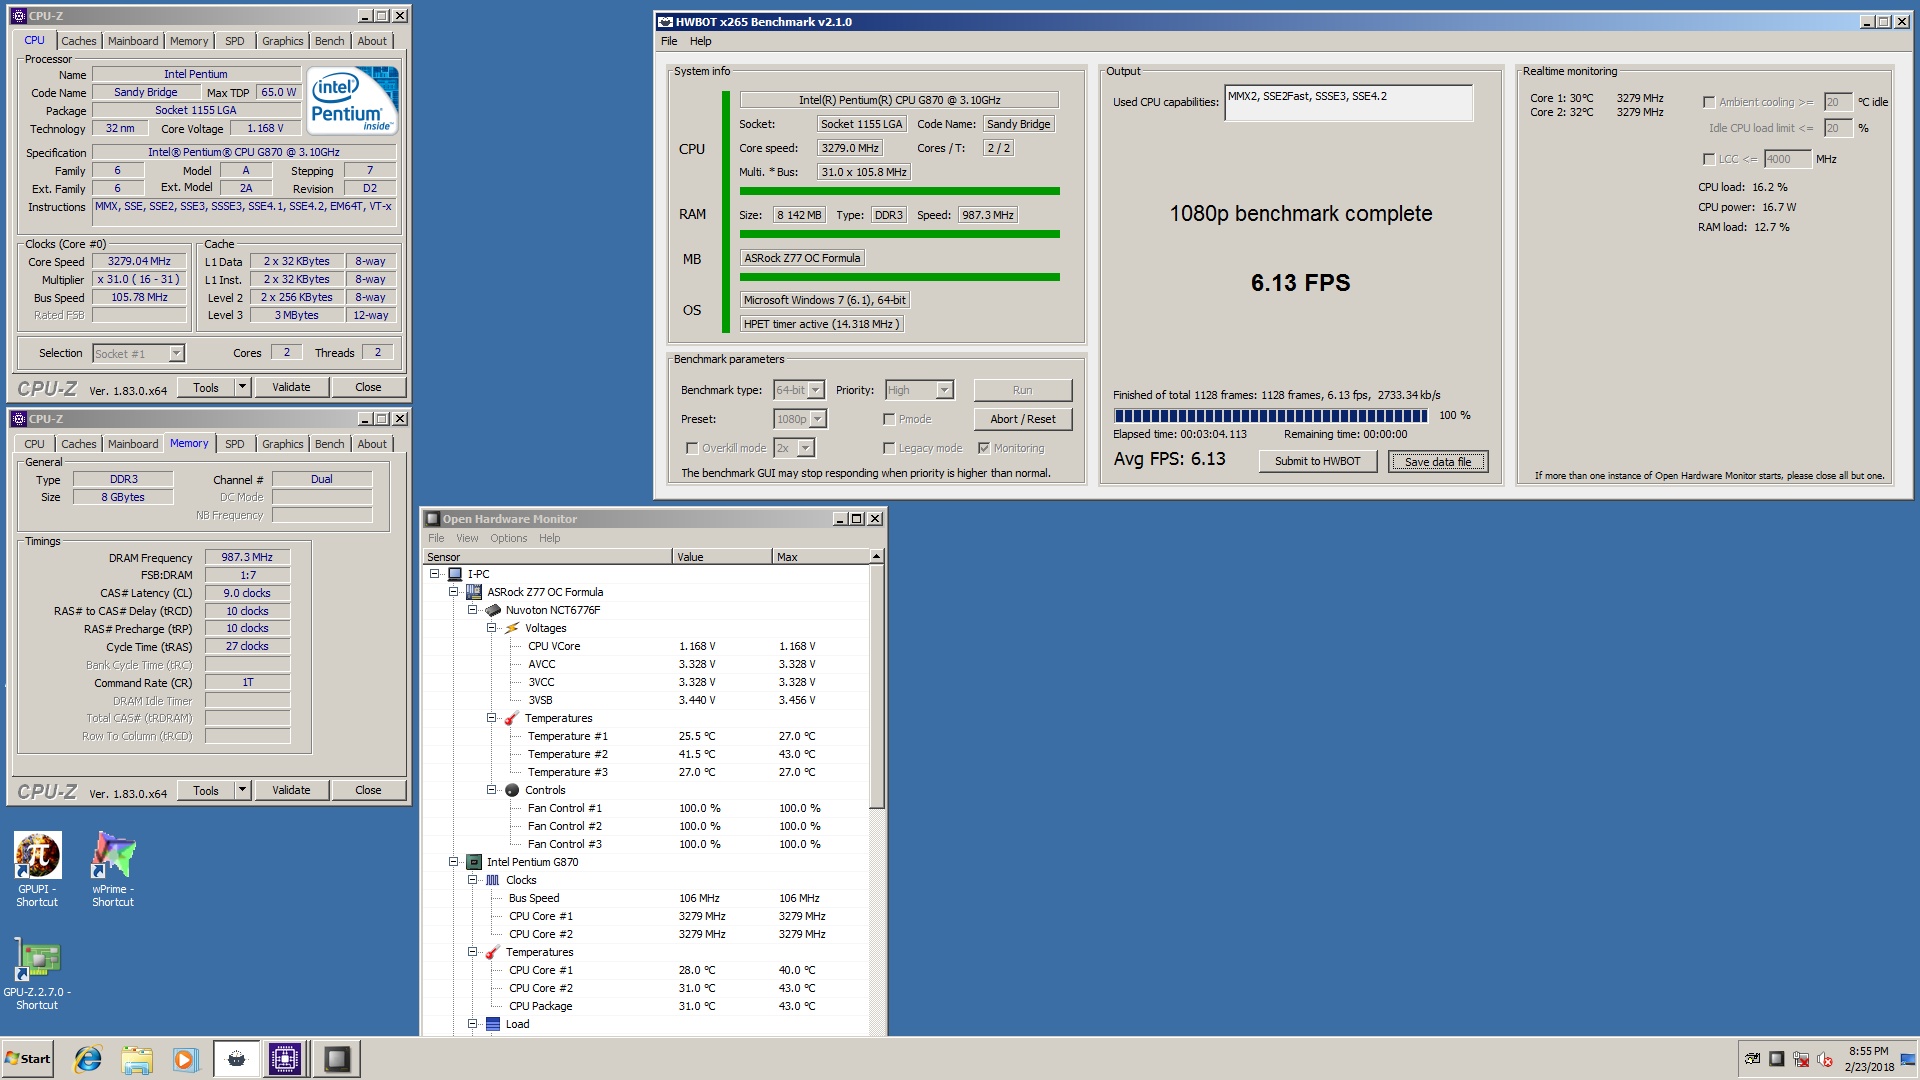The image size is (1920, 1080).
Task: Click Idle CPU load limit input field
Action: (1838, 128)
